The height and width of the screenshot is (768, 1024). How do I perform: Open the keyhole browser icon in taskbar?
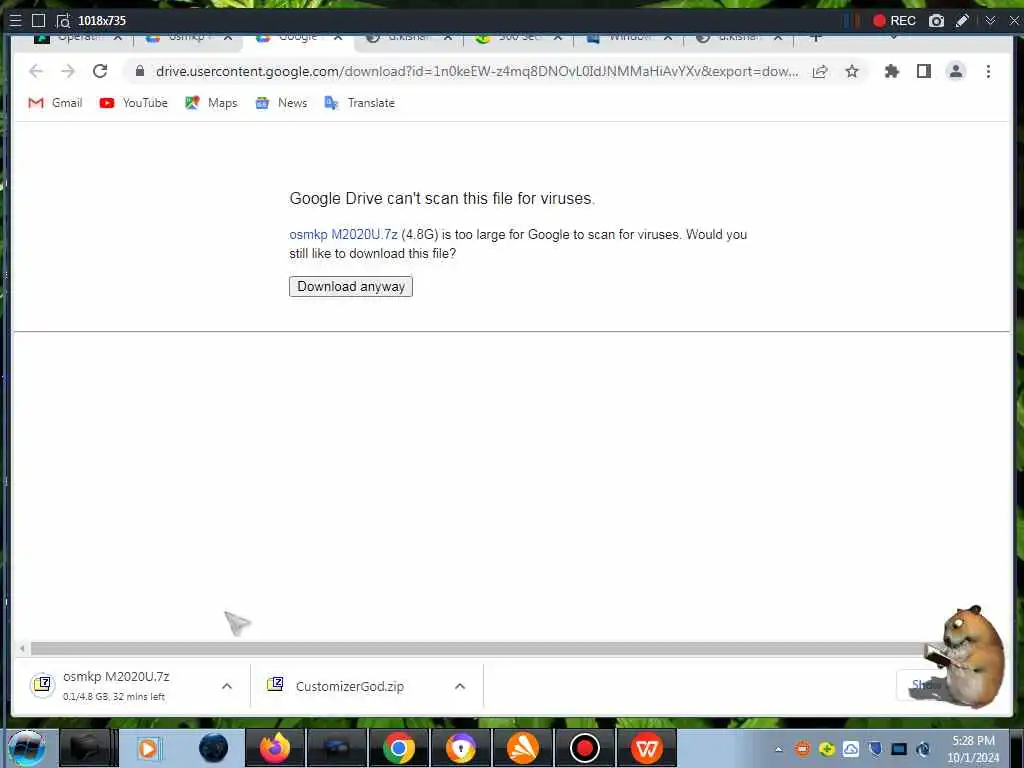coord(460,748)
